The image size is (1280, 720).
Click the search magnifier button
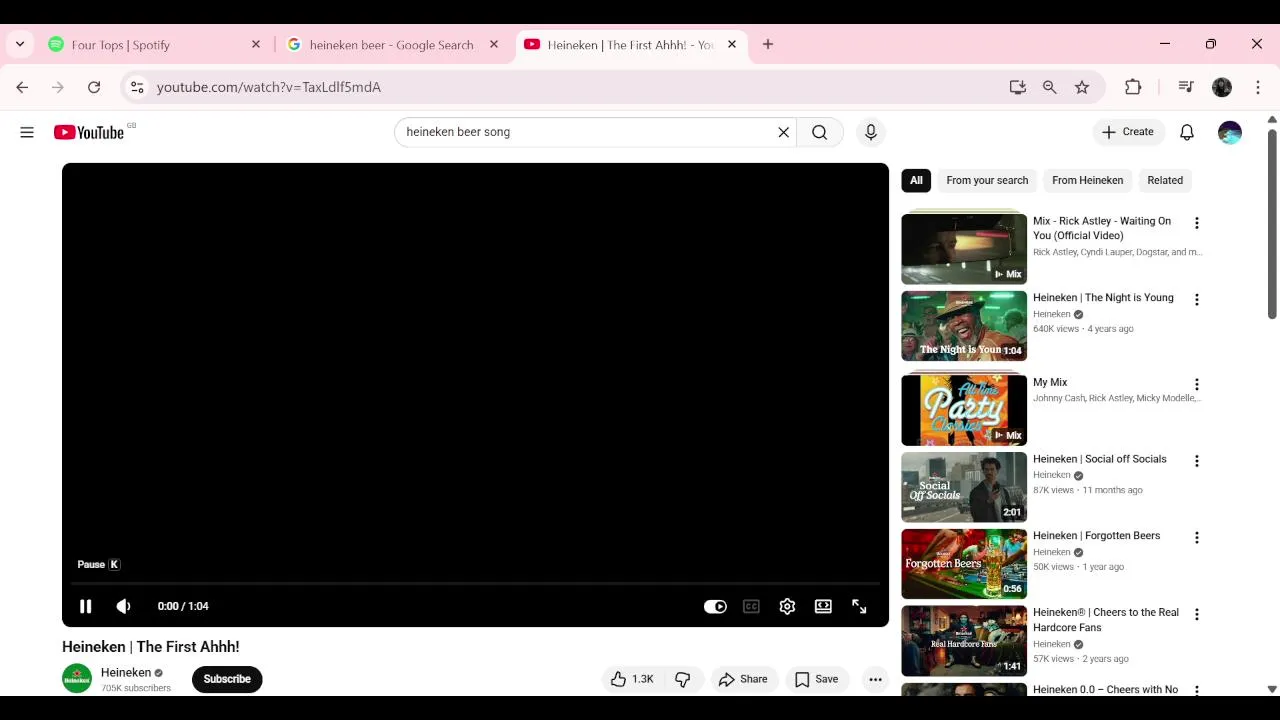(820, 132)
